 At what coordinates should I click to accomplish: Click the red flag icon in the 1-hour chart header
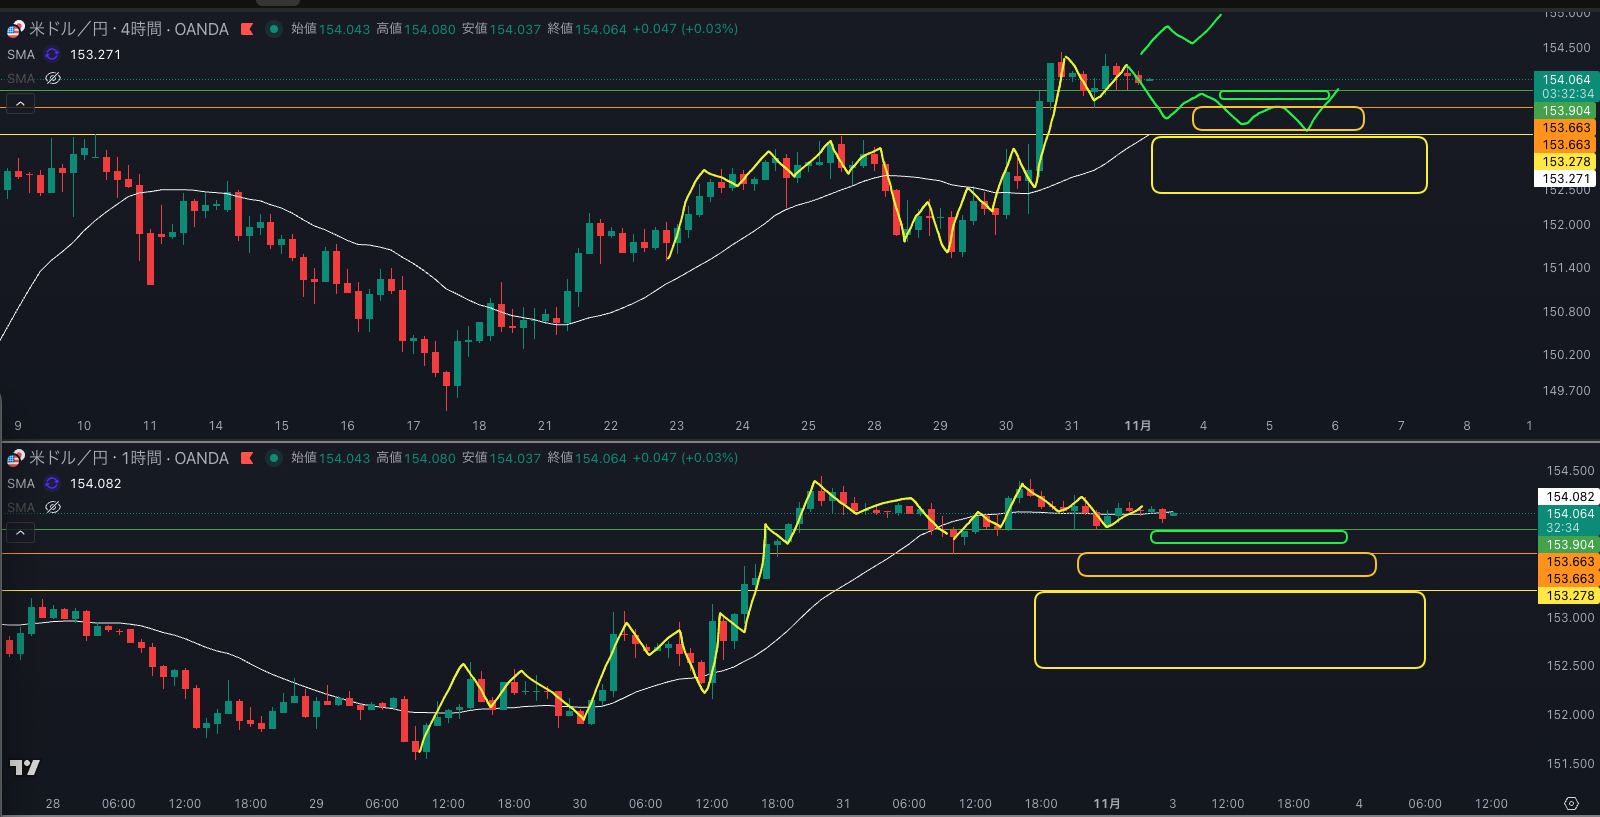pyautogui.click(x=247, y=458)
